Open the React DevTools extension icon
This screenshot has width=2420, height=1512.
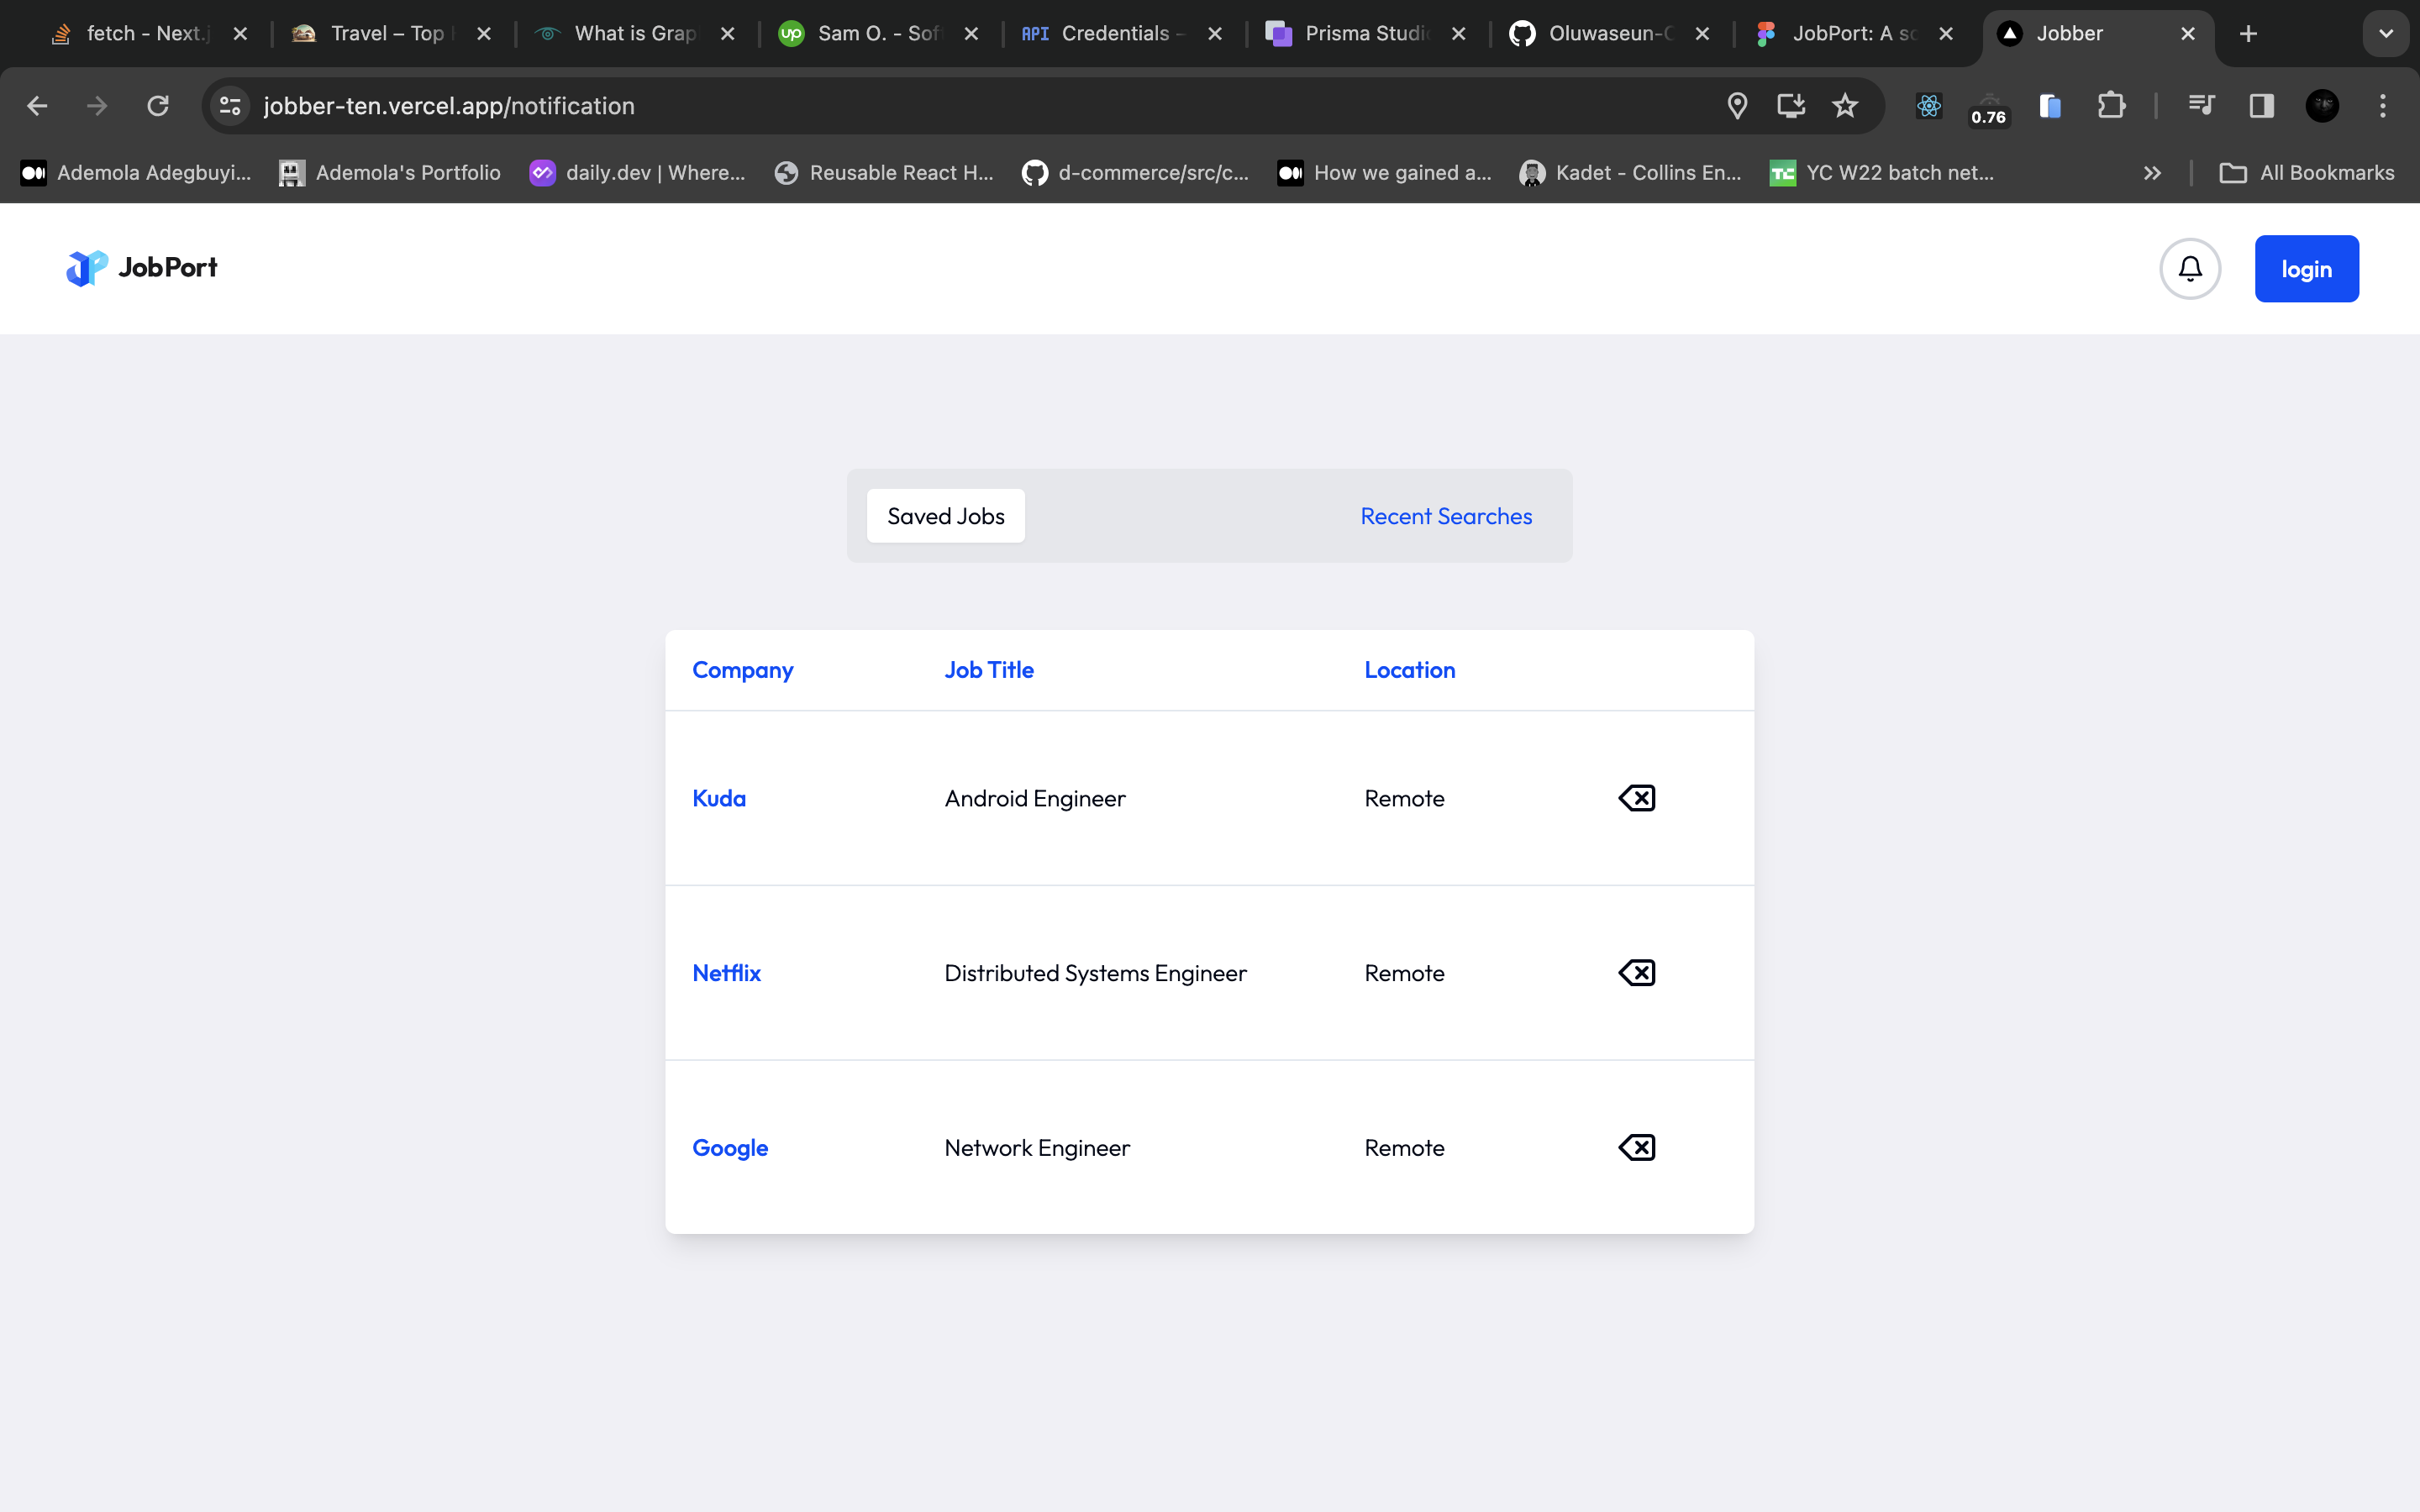click(x=1928, y=106)
